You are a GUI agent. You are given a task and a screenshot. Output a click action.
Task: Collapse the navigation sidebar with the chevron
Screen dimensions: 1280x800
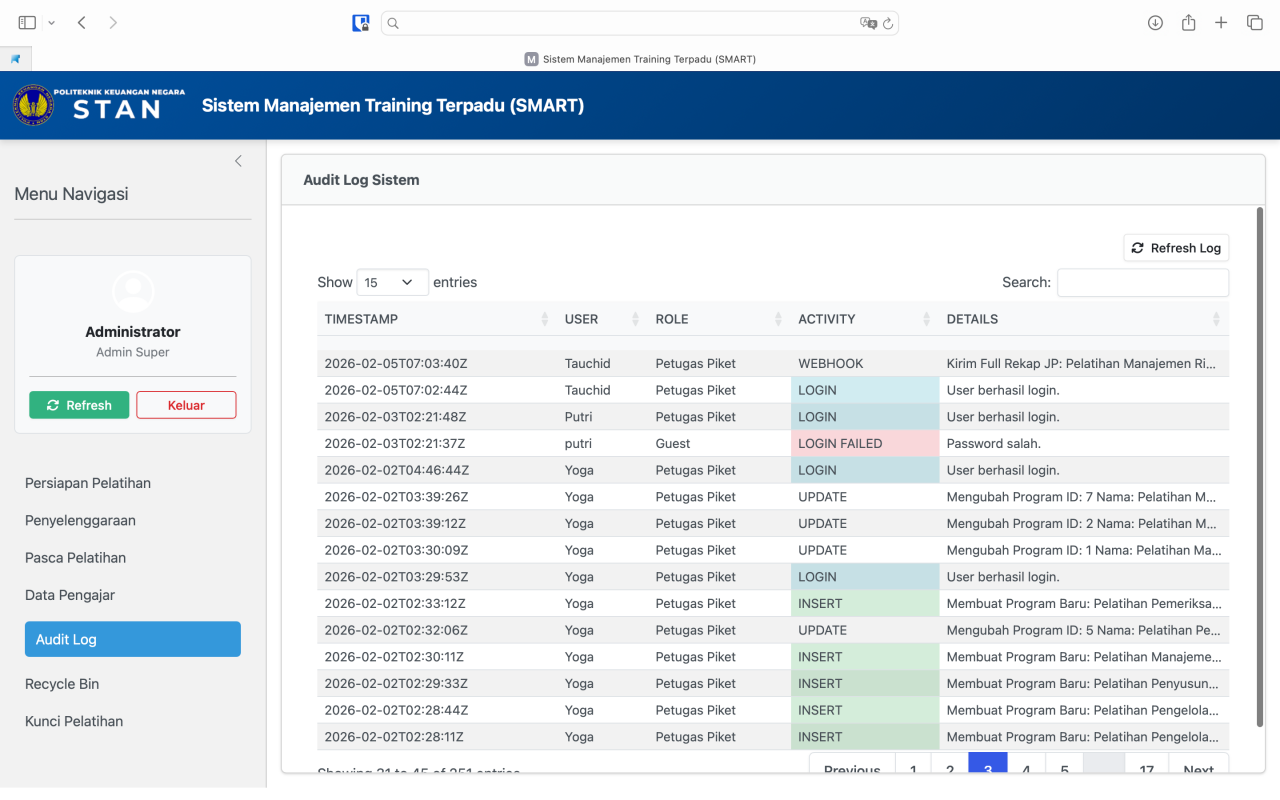(238, 161)
